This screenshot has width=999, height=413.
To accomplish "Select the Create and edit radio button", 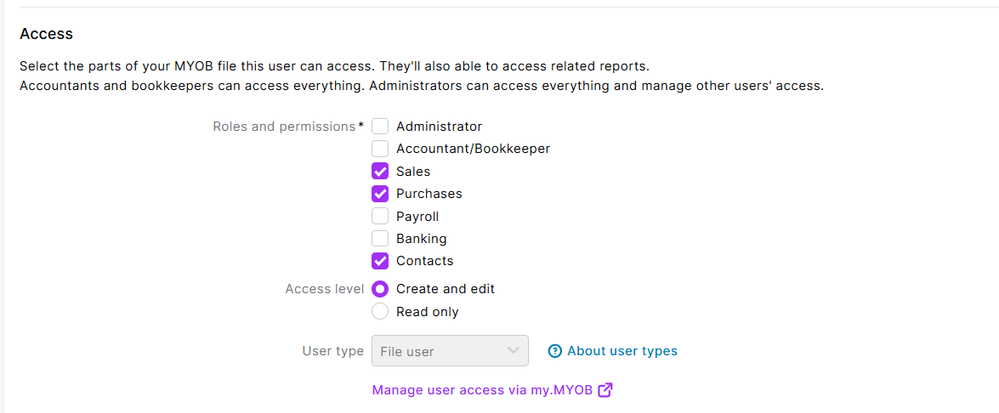I will 380,289.
